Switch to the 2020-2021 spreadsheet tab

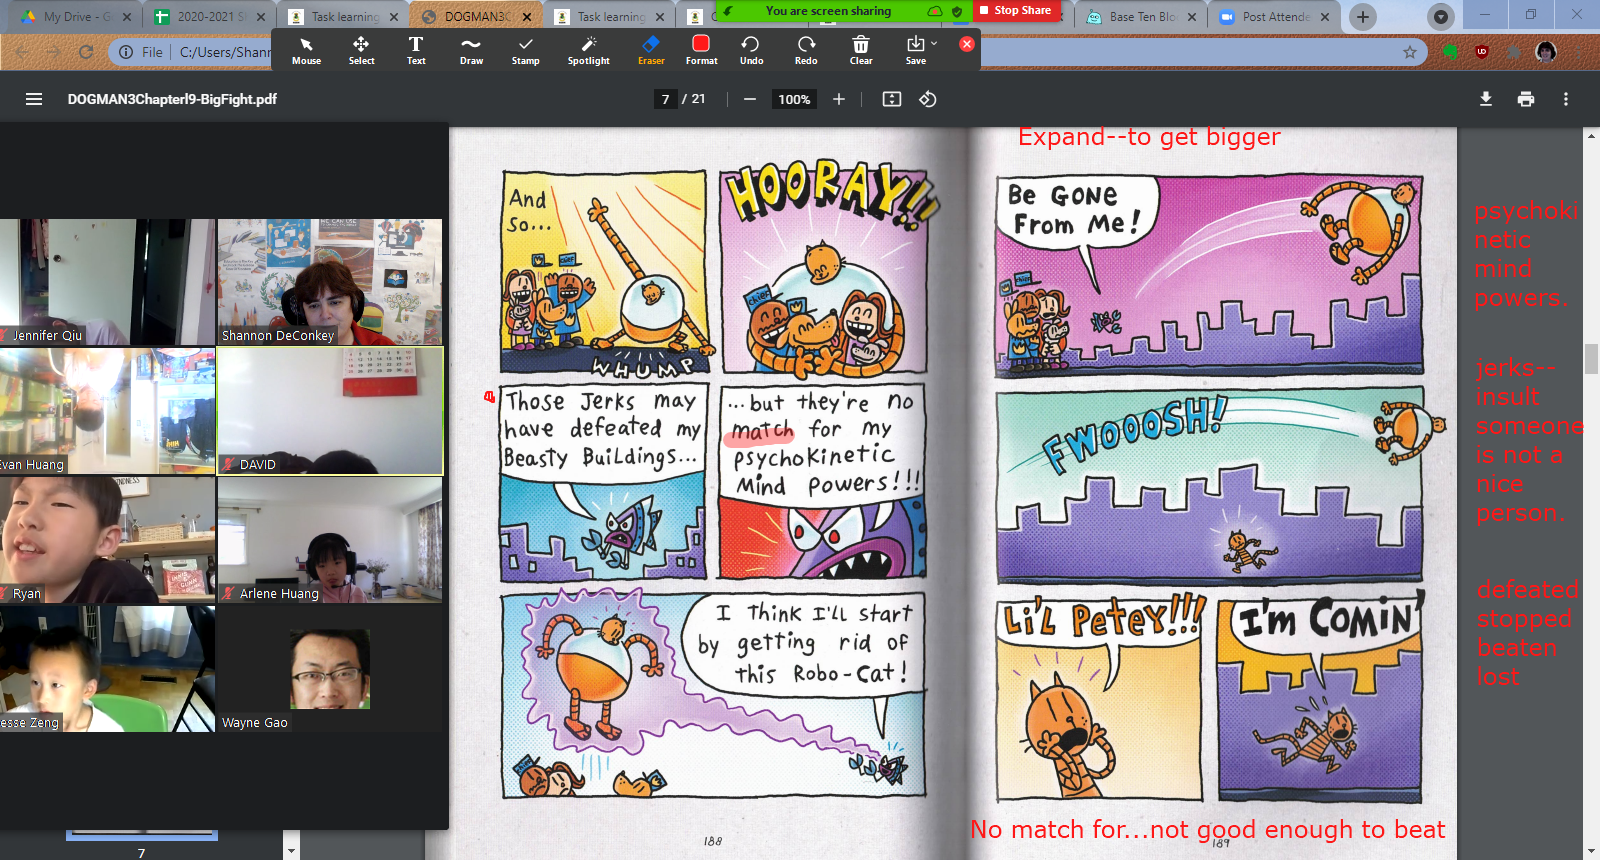coord(207,17)
